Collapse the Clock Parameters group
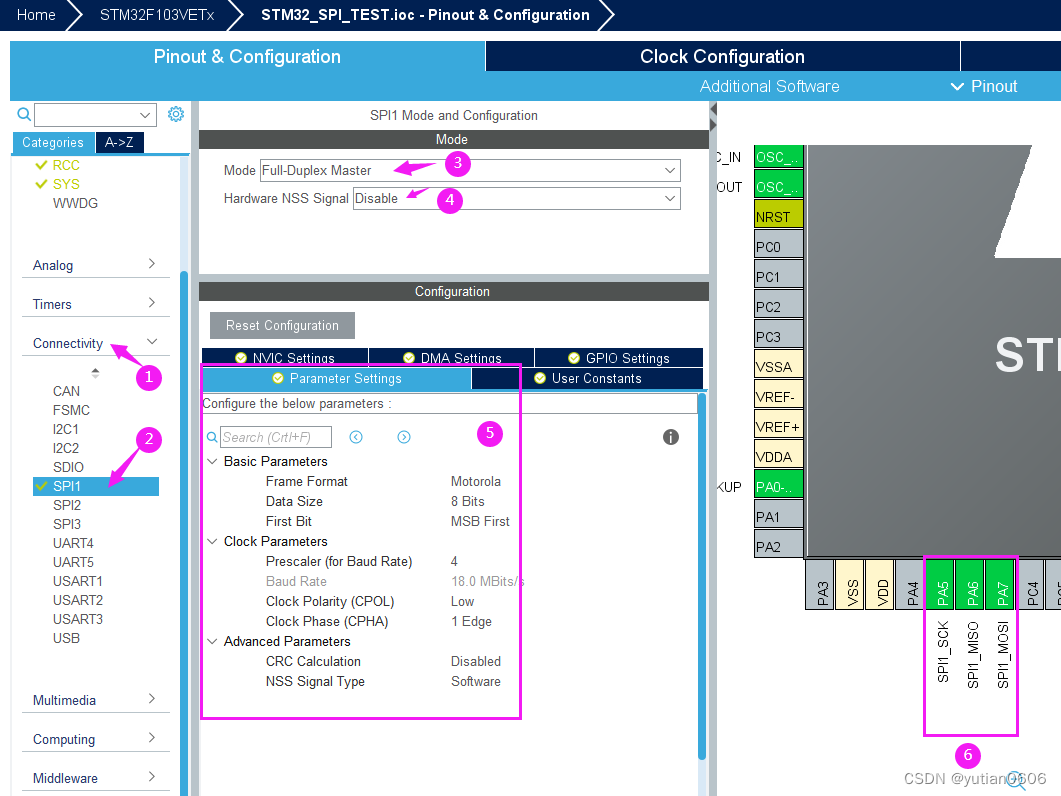 (212, 541)
